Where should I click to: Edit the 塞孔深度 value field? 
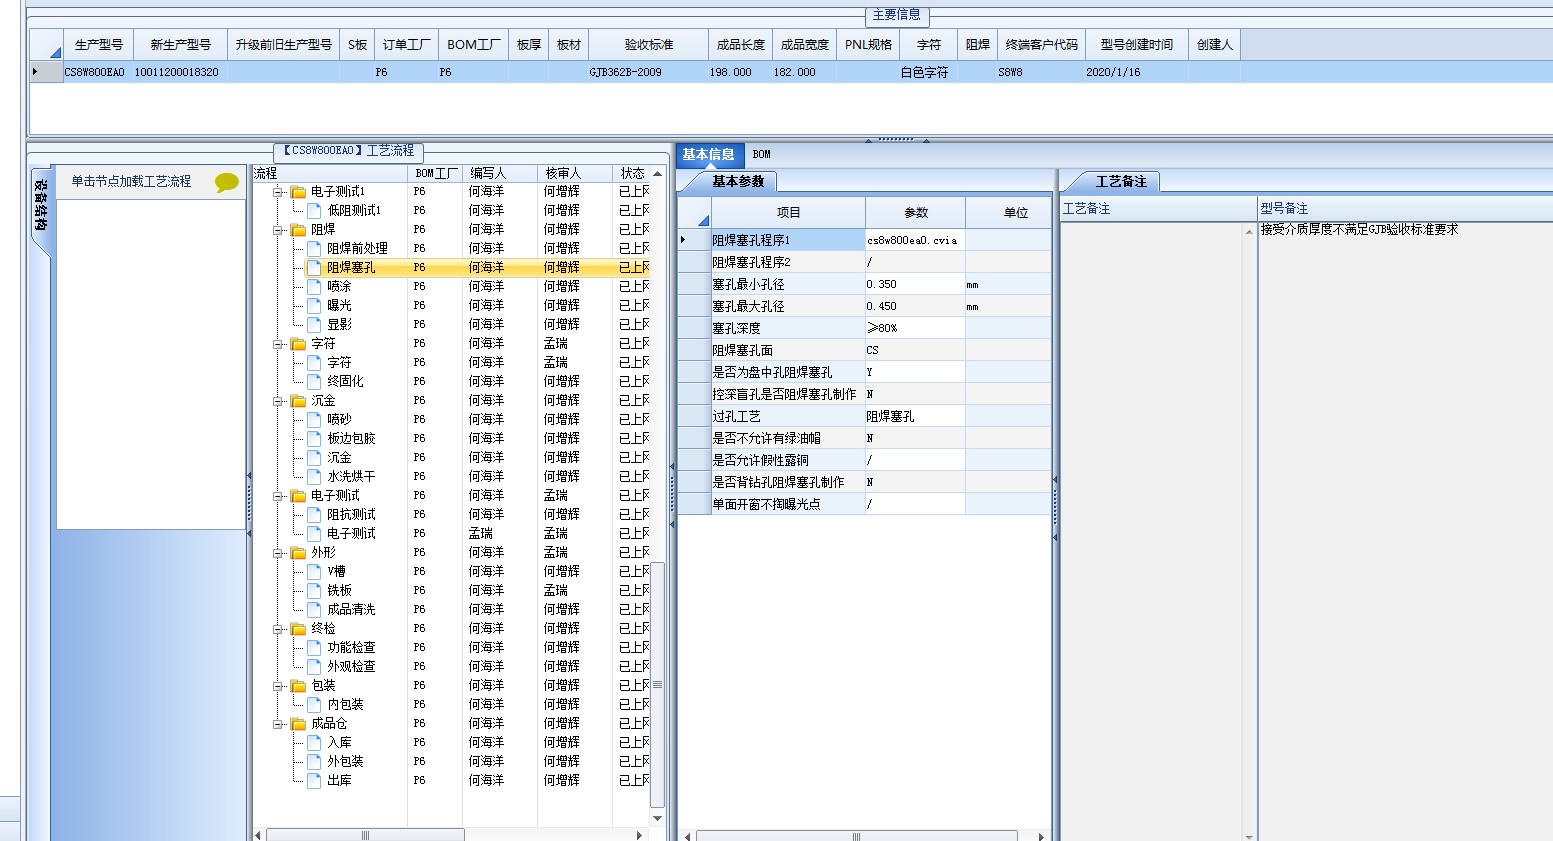914,328
